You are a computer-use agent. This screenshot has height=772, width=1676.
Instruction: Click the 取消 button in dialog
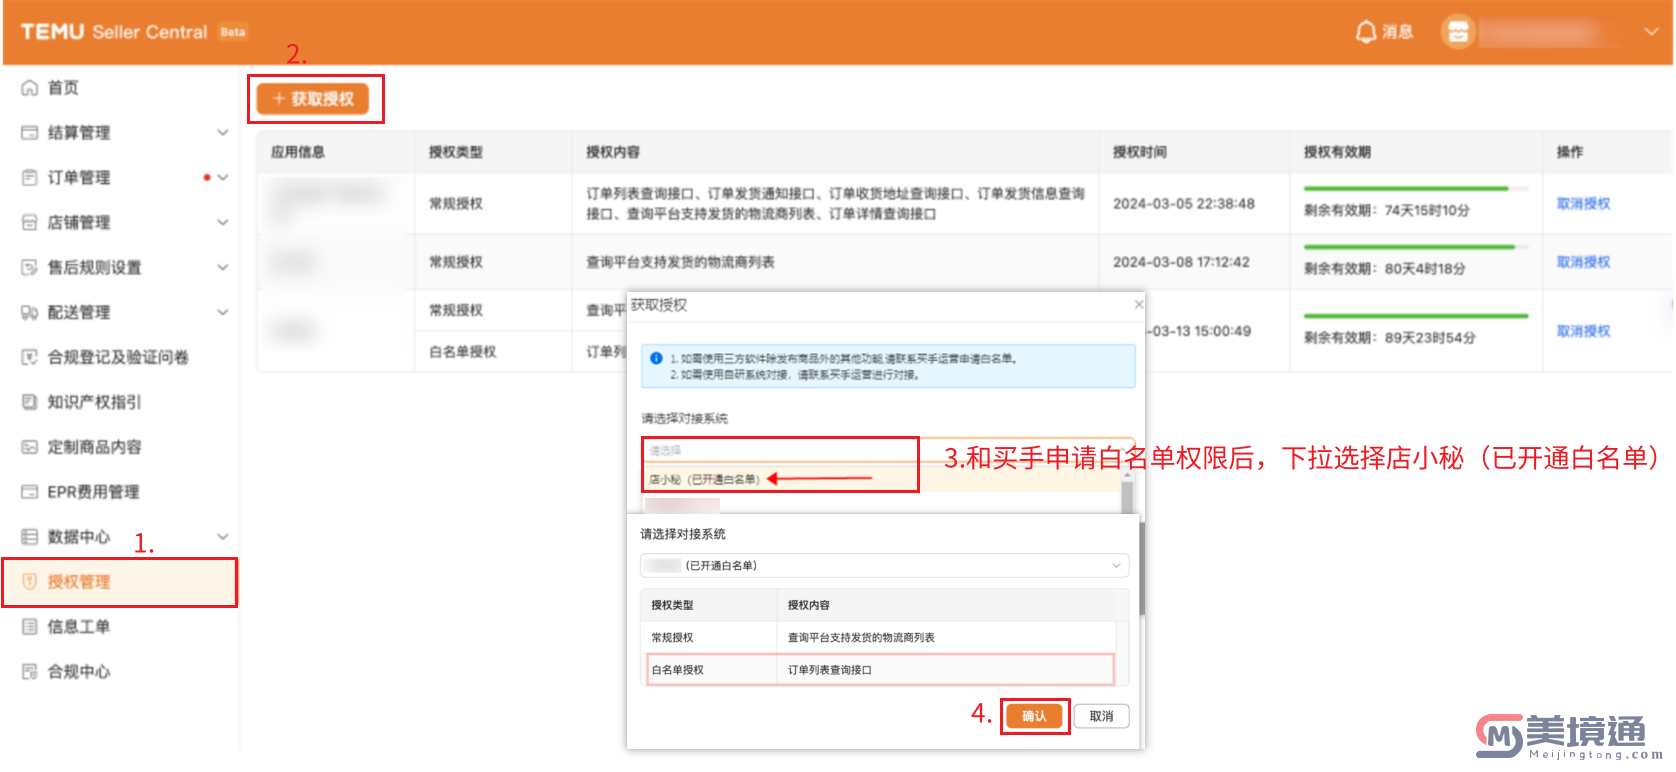[x=1101, y=716]
